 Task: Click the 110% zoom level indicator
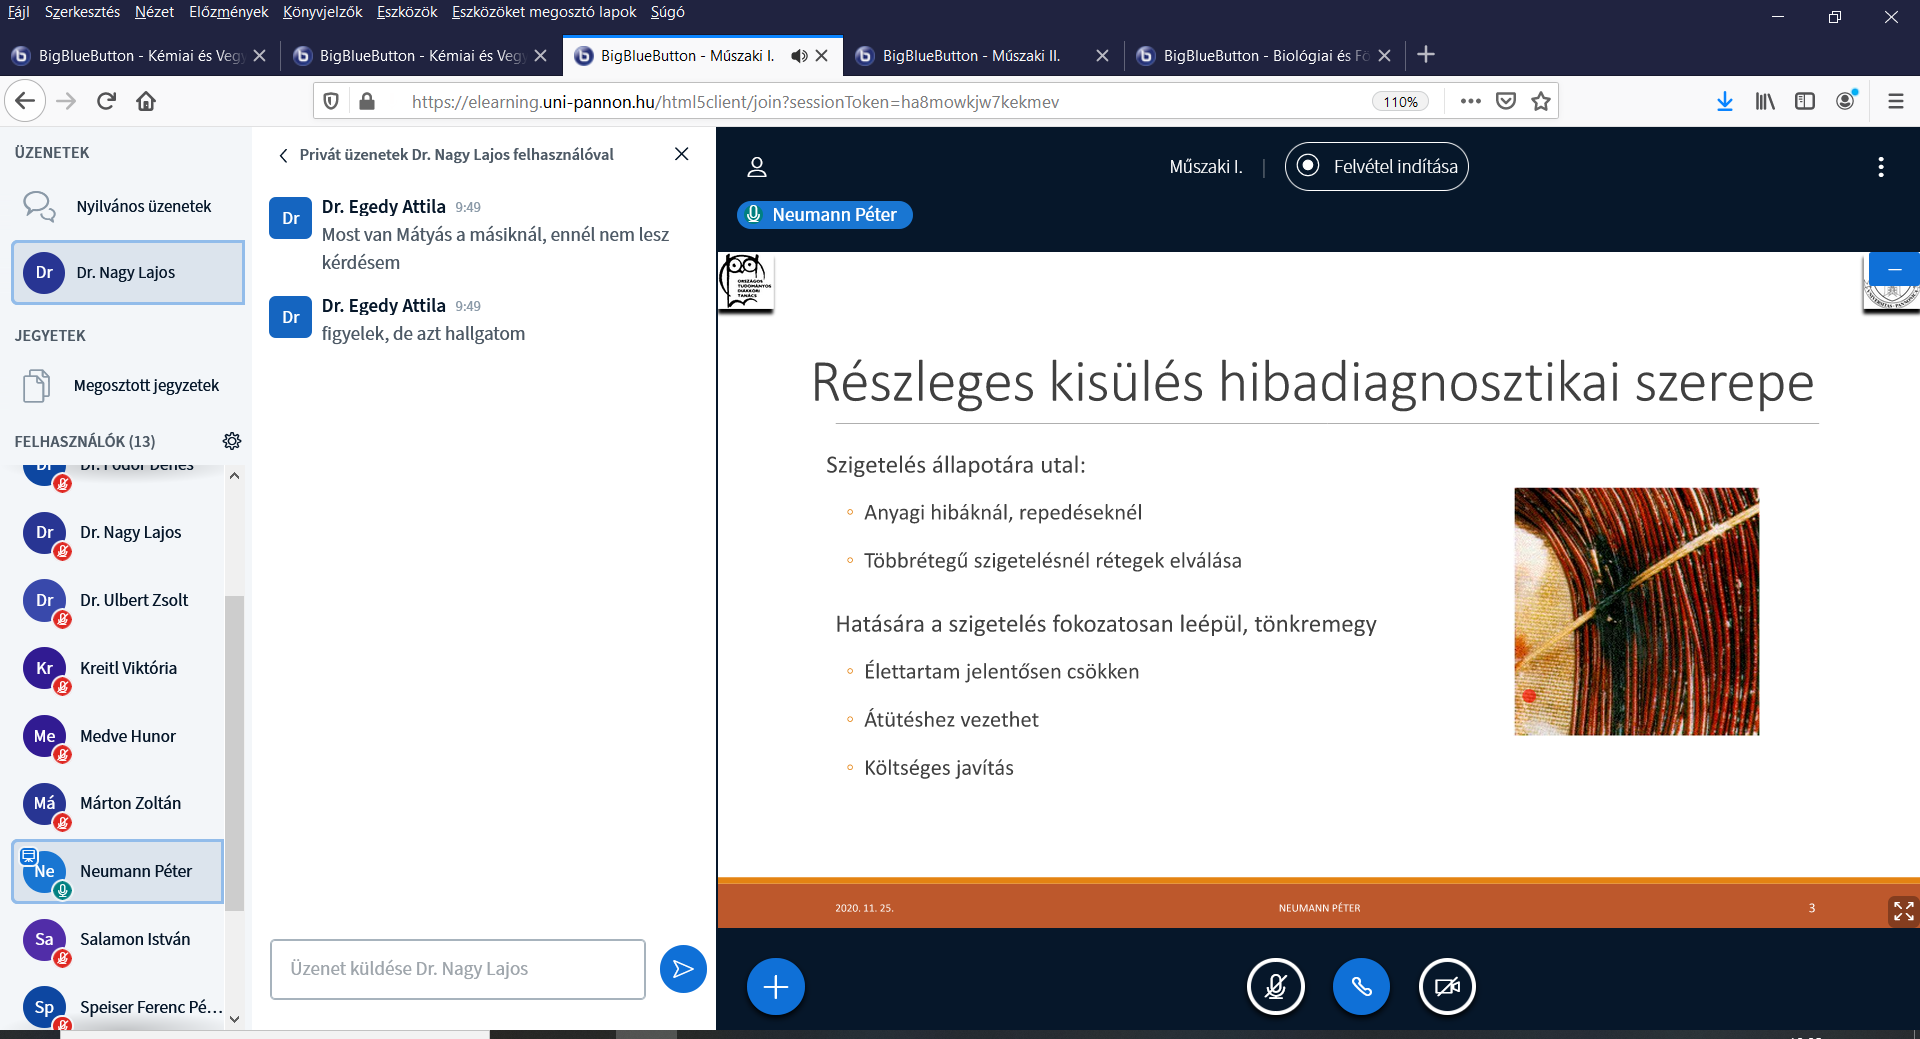pyautogui.click(x=1400, y=102)
